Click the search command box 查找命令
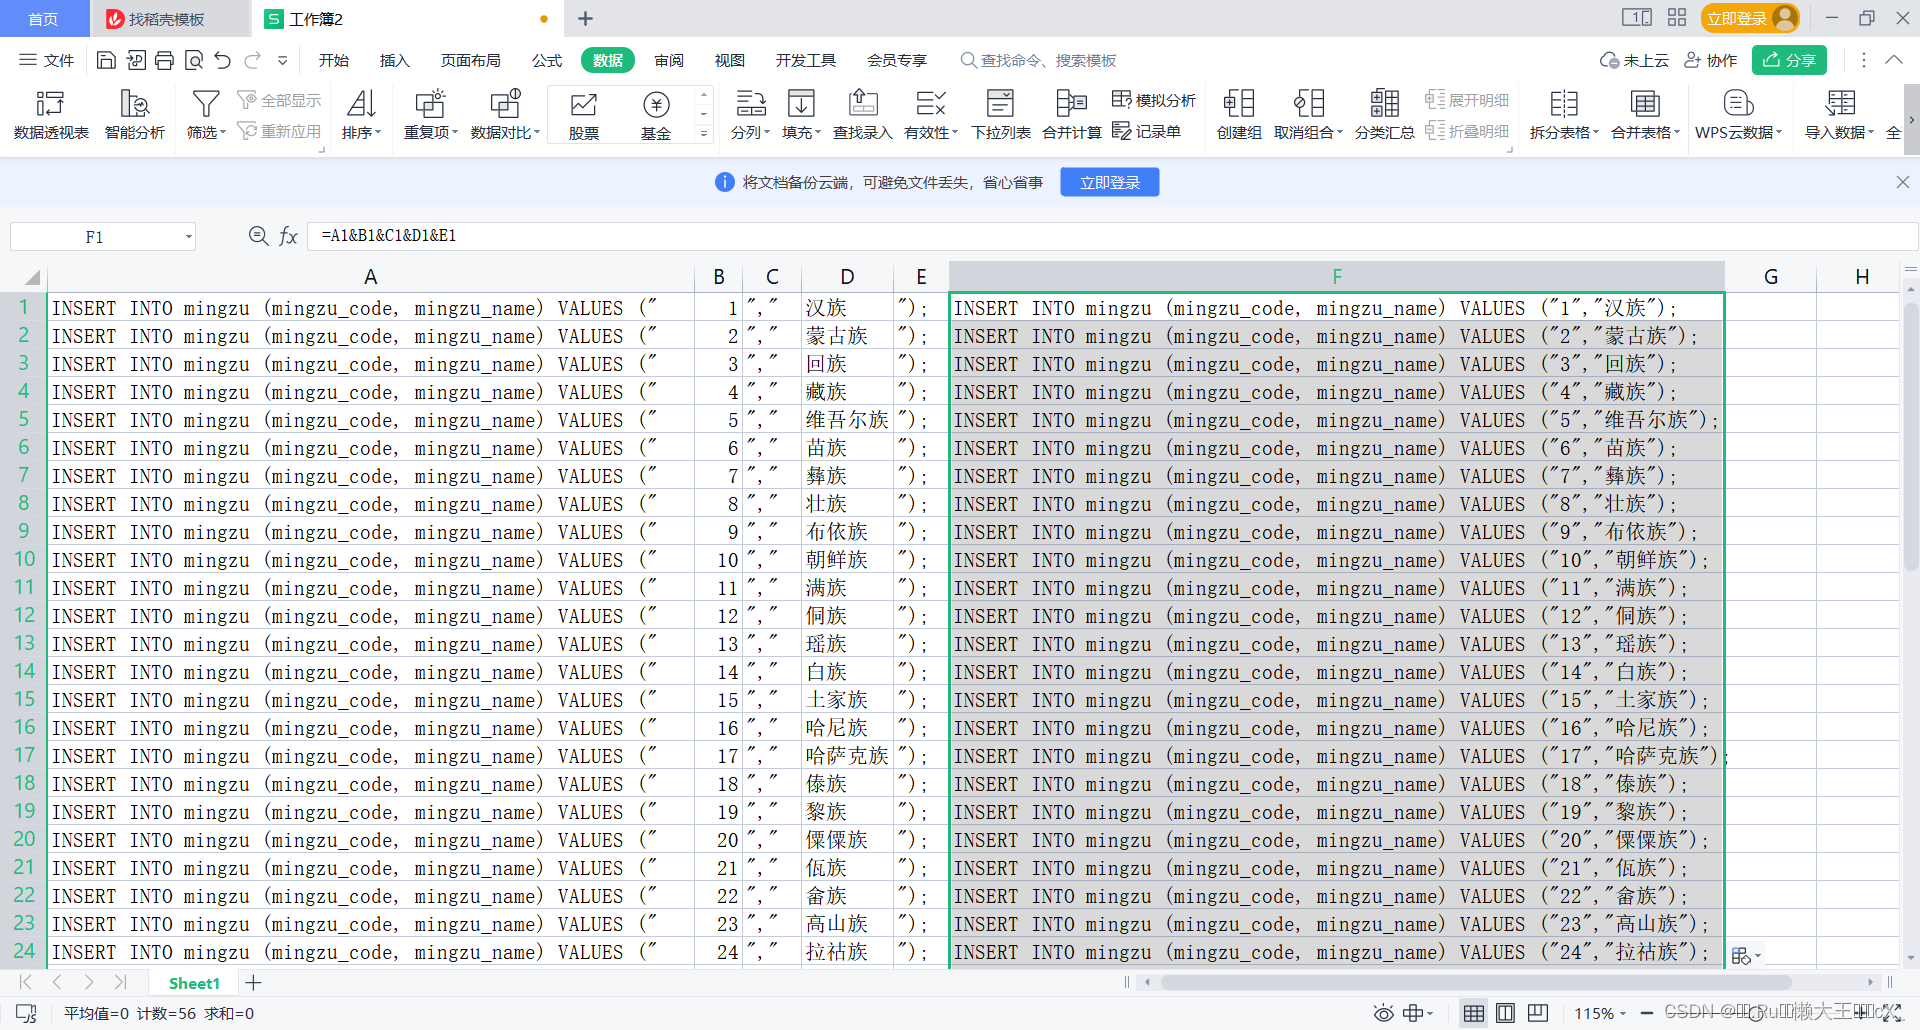The height and width of the screenshot is (1030, 1920). tap(1040, 60)
